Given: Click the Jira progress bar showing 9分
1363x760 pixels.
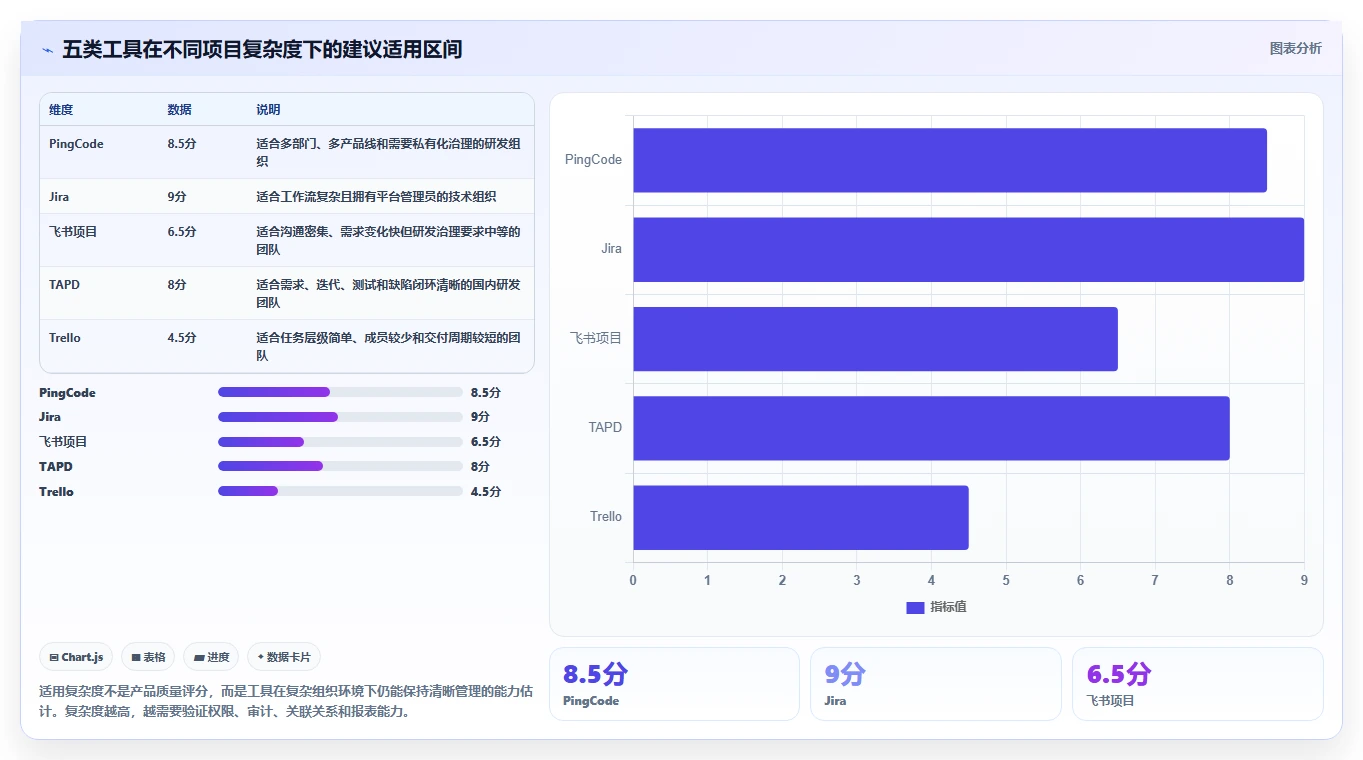Looking at the screenshot, I should 340,417.
